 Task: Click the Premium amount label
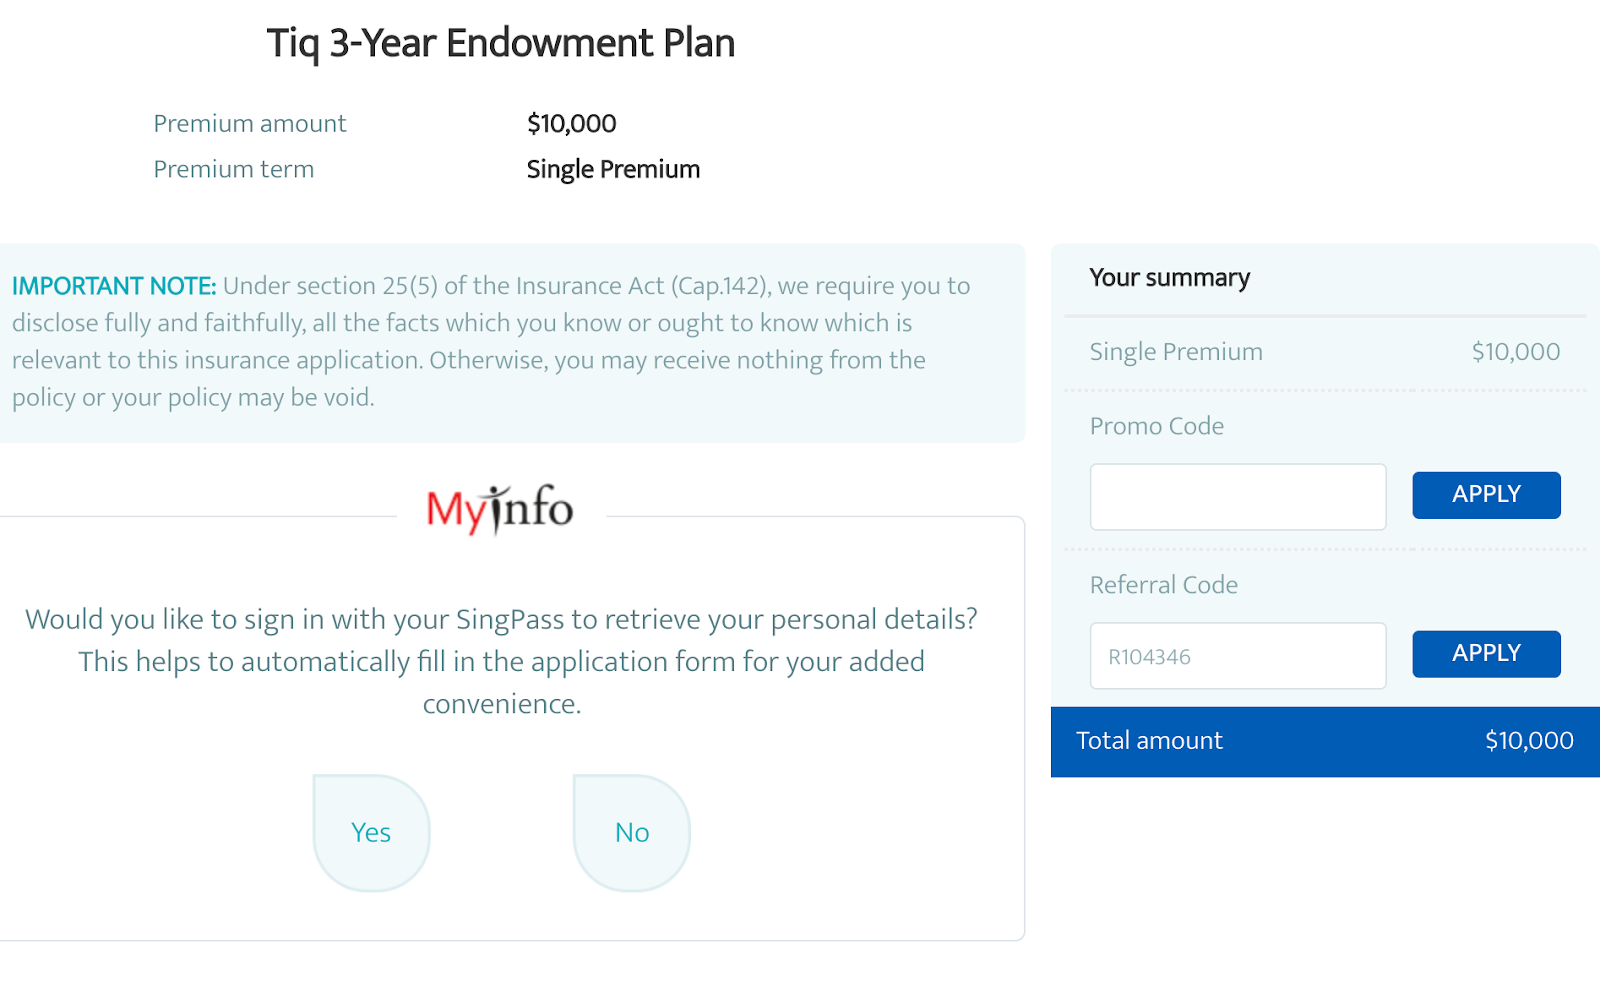click(x=250, y=124)
